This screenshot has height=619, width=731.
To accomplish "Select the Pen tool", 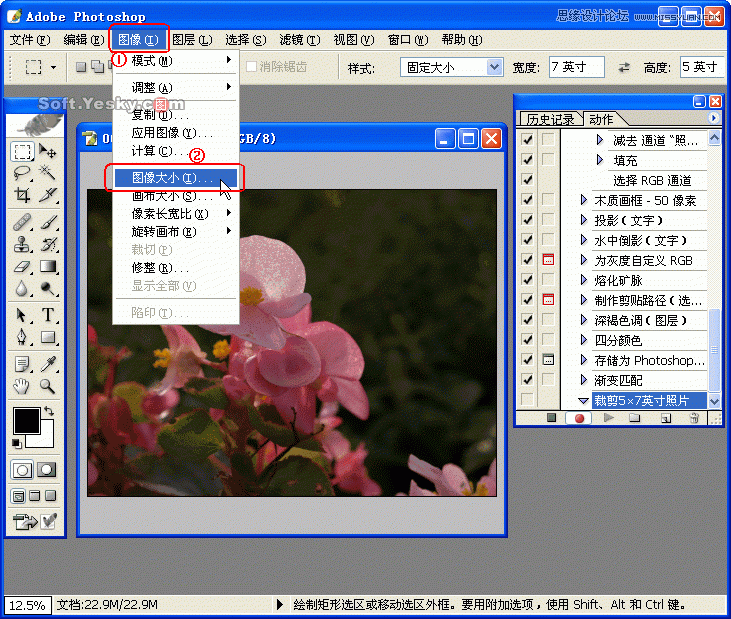I will coord(22,337).
